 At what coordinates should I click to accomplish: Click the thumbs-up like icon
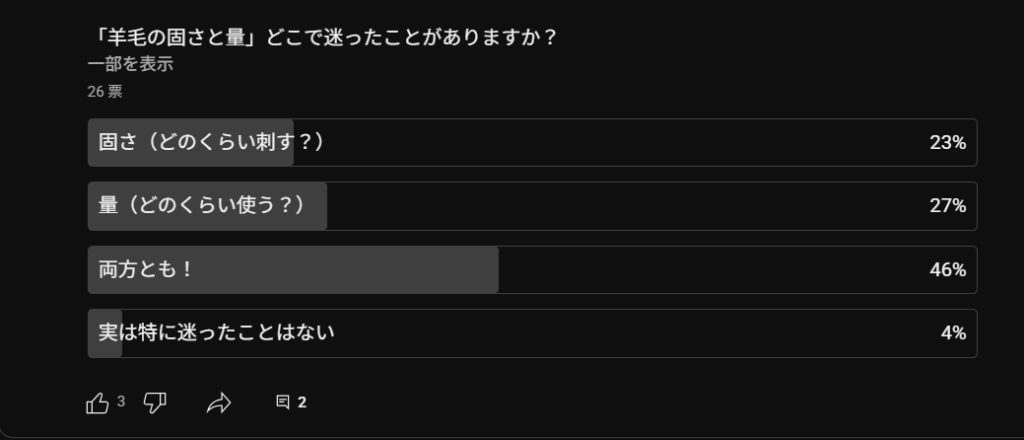coord(97,403)
